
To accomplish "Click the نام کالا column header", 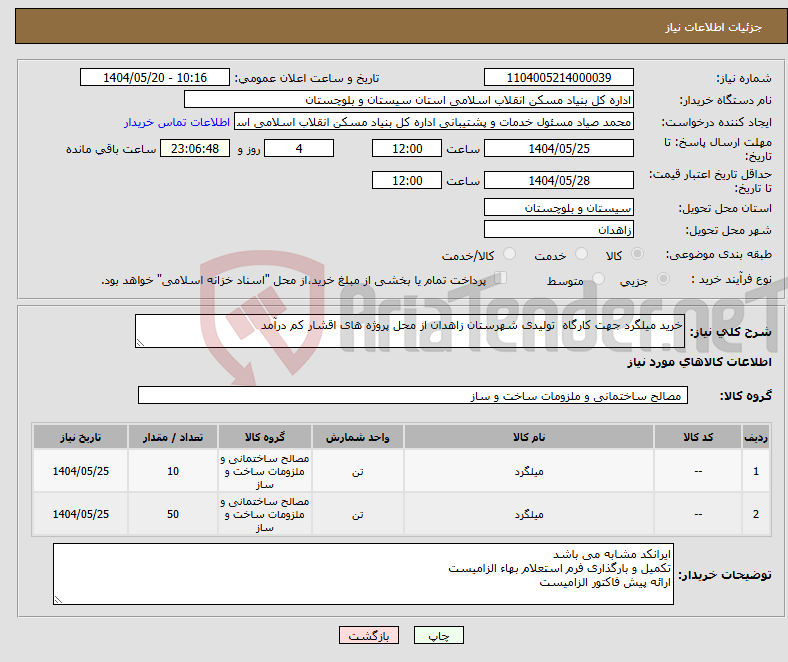I will click(x=529, y=437).
